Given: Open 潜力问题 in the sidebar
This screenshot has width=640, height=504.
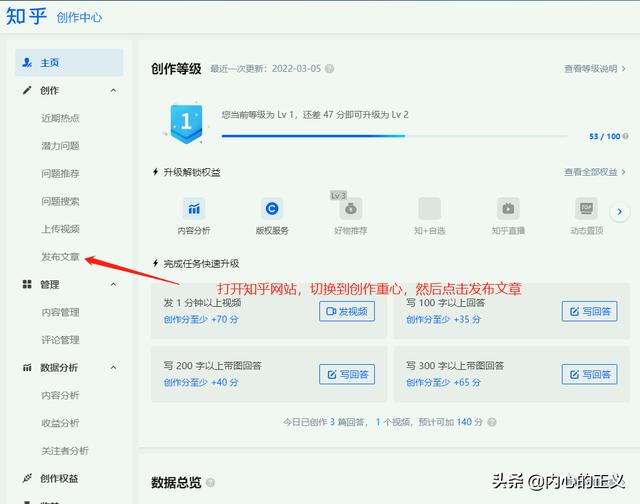Looking at the screenshot, I should (x=60, y=146).
